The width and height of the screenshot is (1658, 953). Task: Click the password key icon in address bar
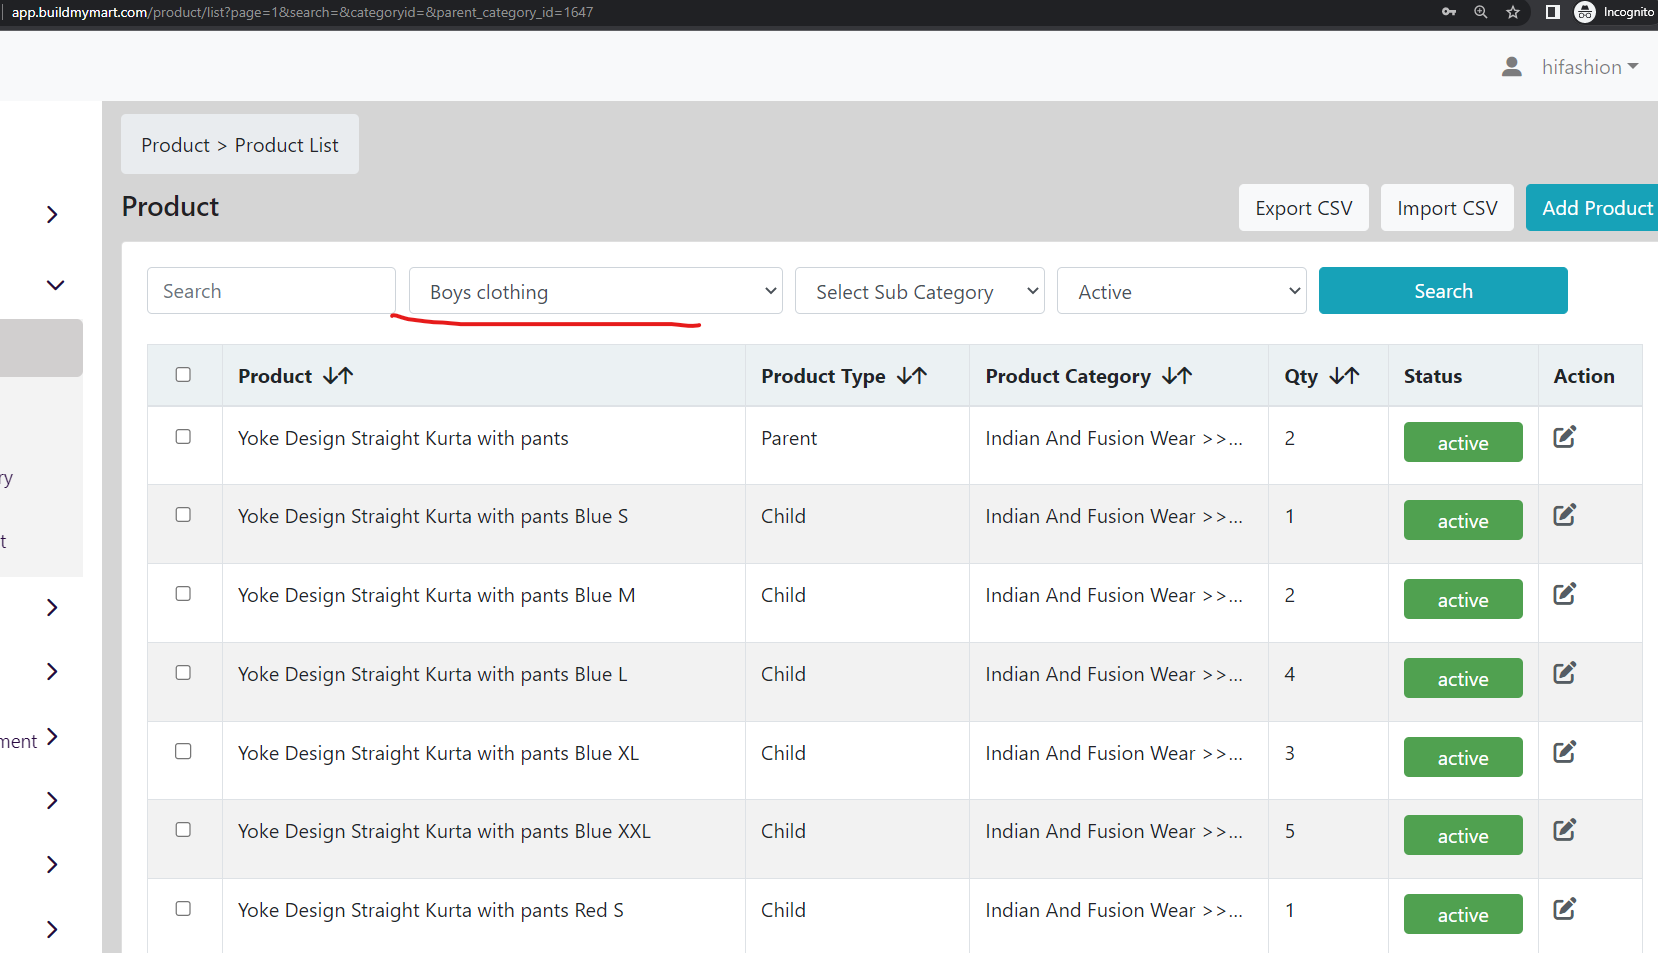pyautogui.click(x=1449, y=12)
